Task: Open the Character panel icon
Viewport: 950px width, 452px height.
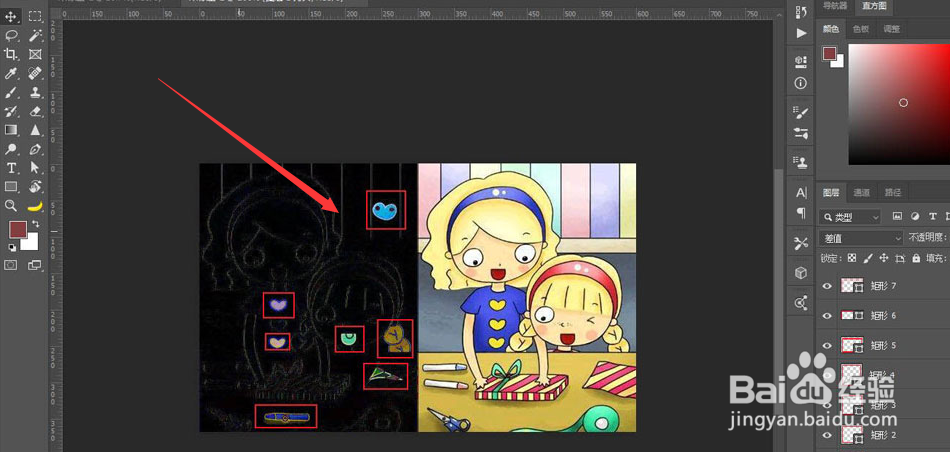Action: (801, 193)
